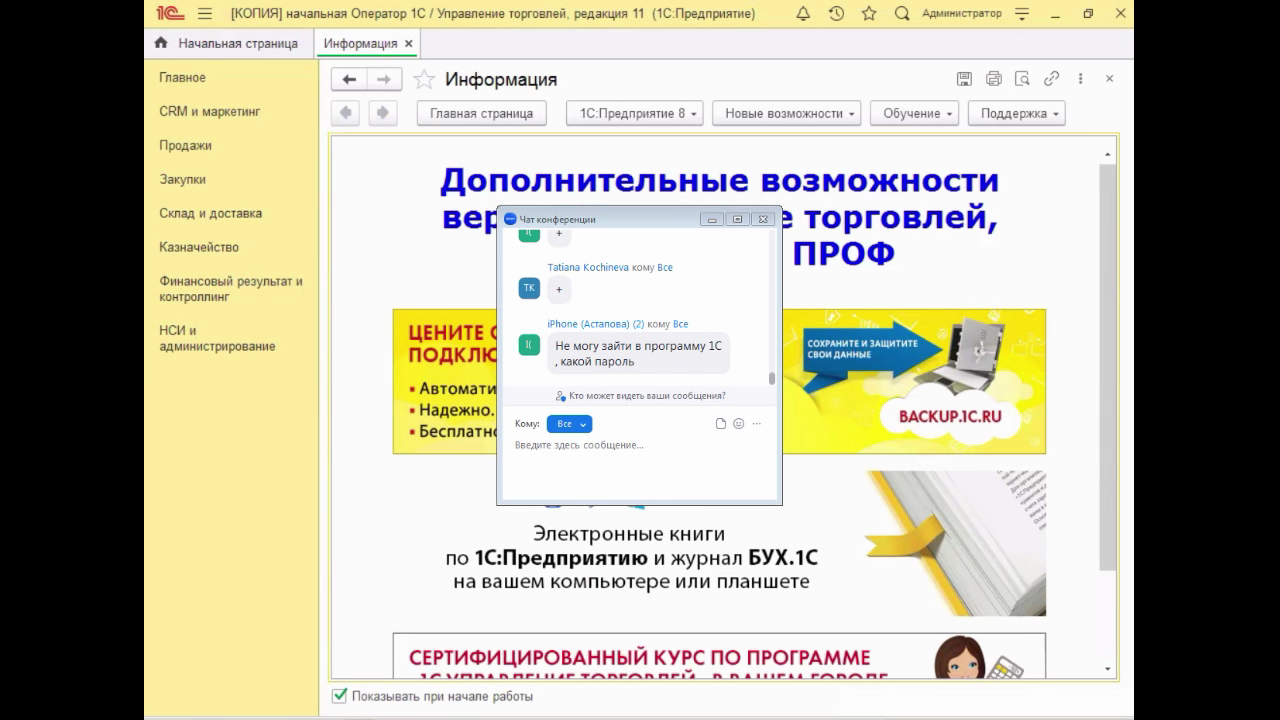Click the chat message input field
The height and width of the screenshot is (720, 1280).
(x=640, y=465)
